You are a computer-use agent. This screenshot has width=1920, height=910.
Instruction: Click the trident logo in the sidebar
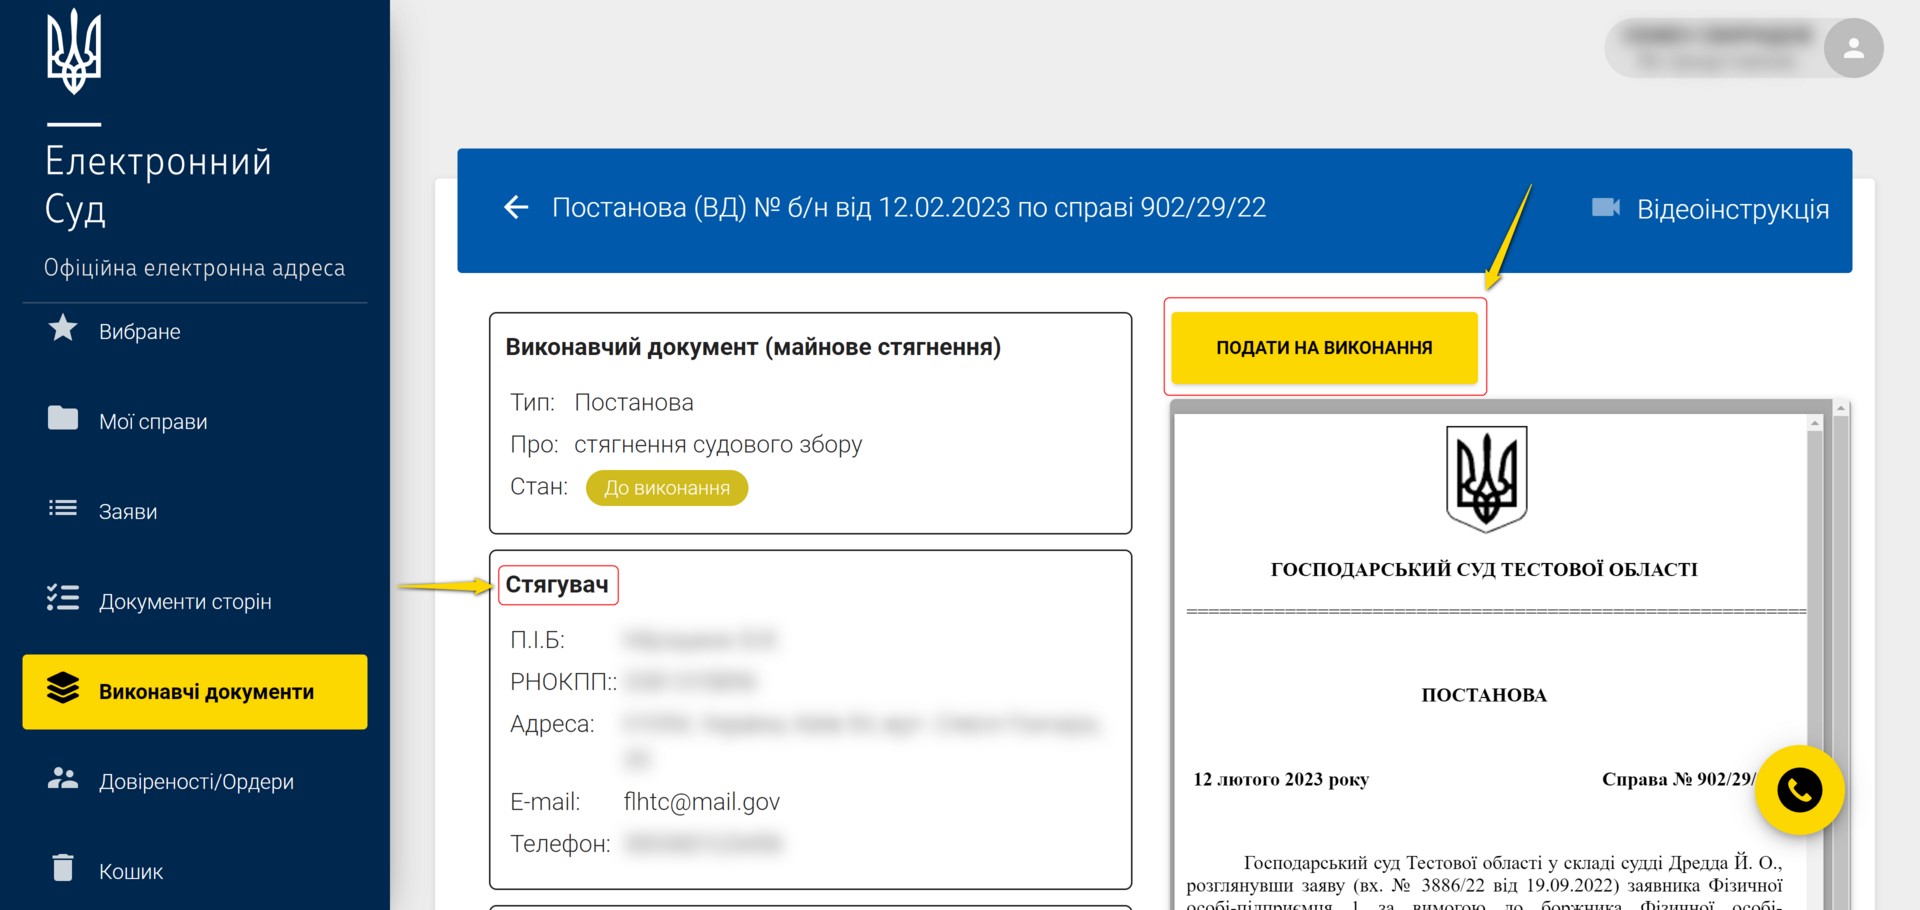pyautogui.click(x=74, y=52)
